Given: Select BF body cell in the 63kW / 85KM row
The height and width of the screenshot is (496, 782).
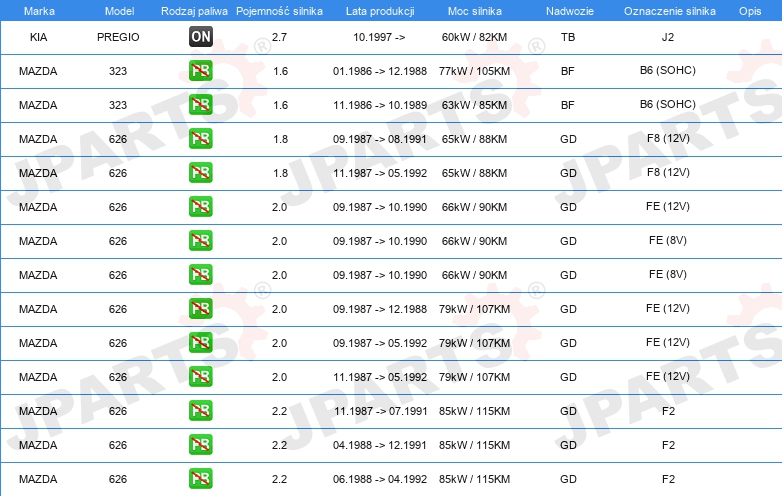Looking at the screenshot, I should 568,105.
